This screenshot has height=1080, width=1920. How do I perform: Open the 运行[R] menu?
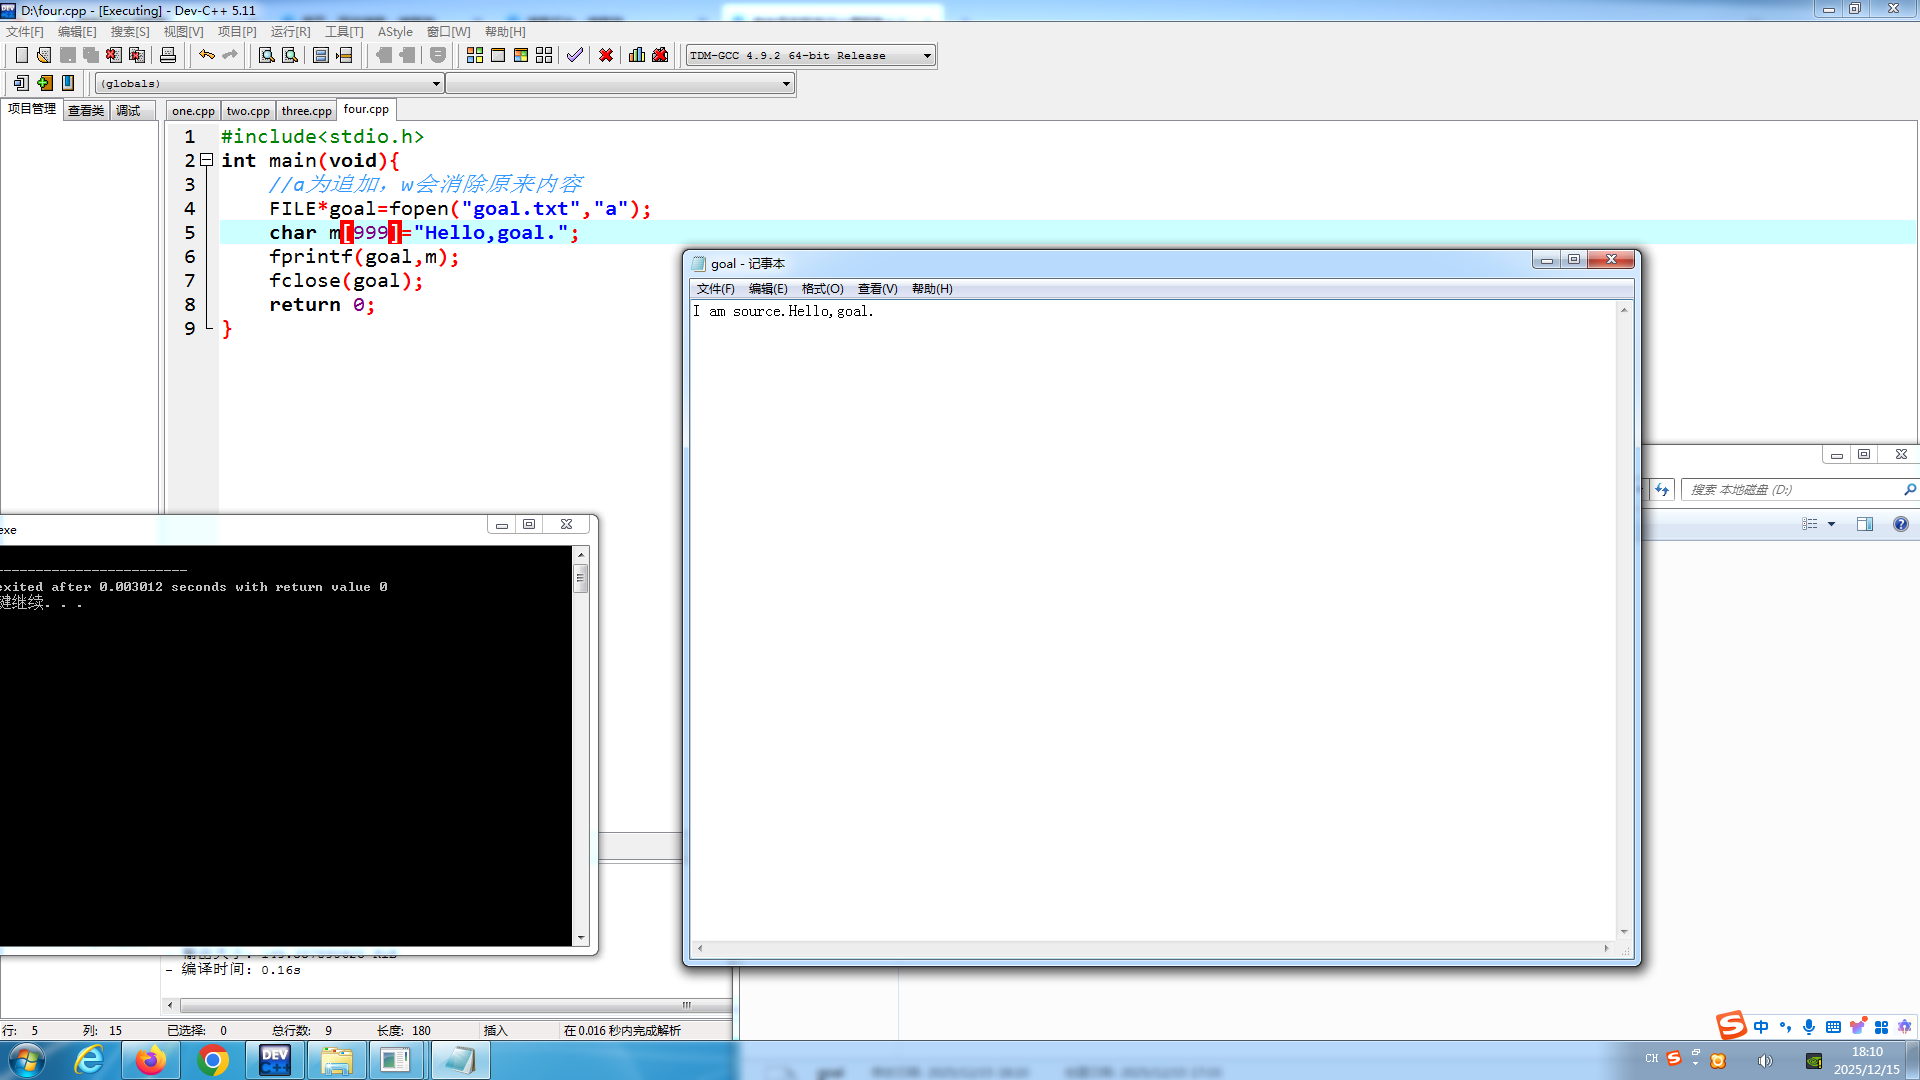tap(290, 32)
